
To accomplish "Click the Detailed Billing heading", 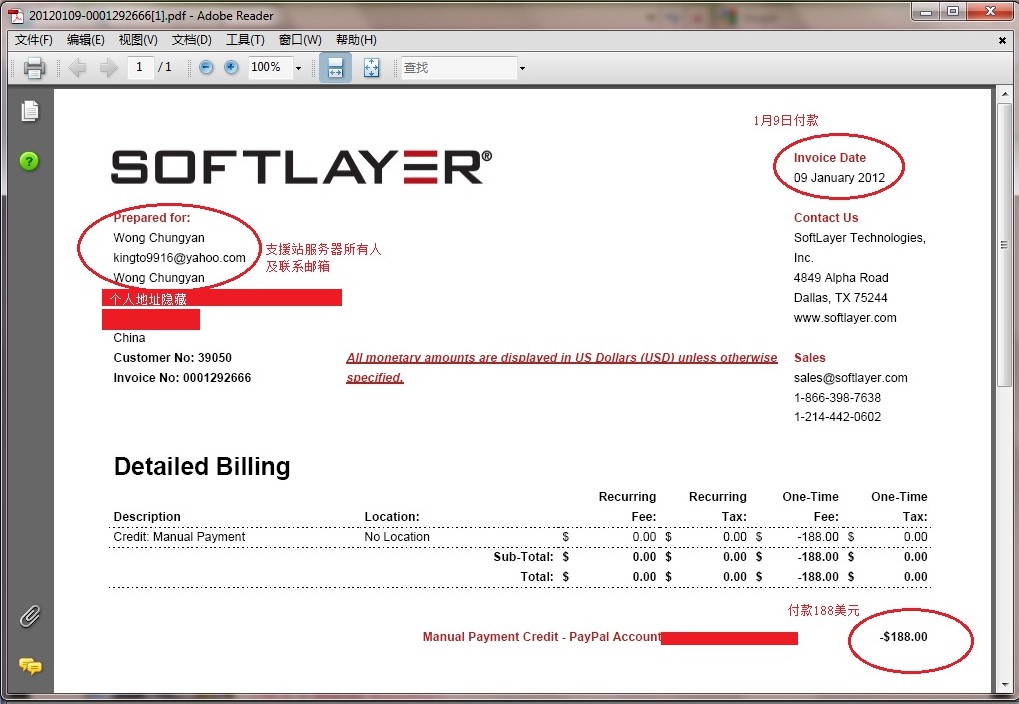I will [202, 466].
